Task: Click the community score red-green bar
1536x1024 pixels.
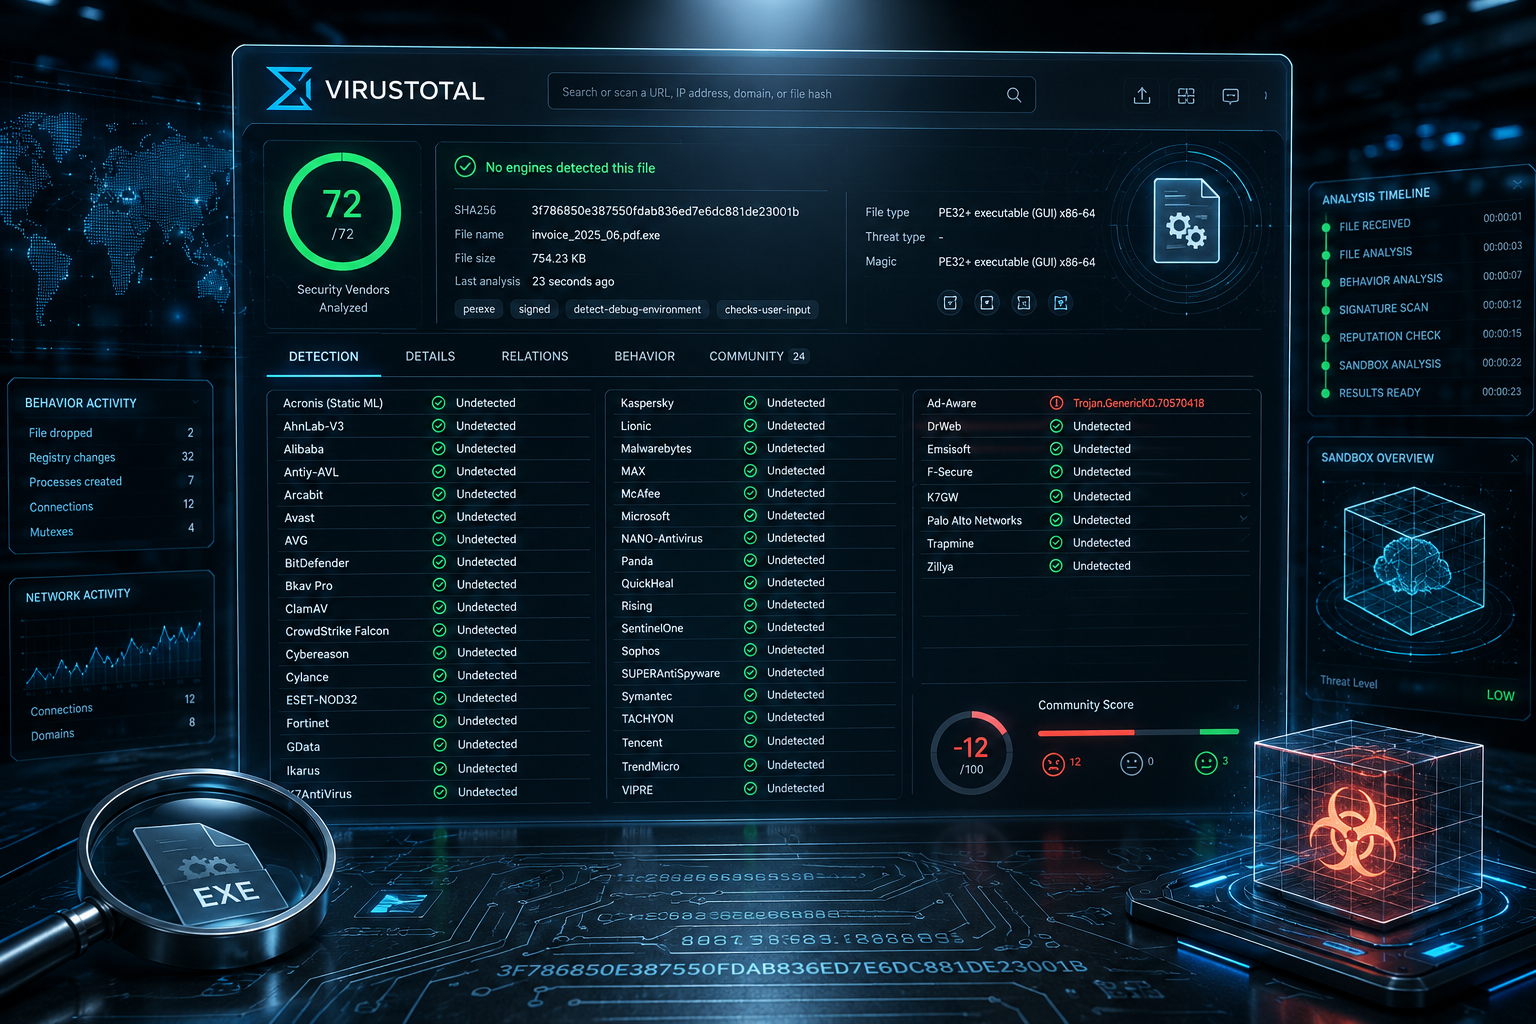Action: (x=1138, y=732)
